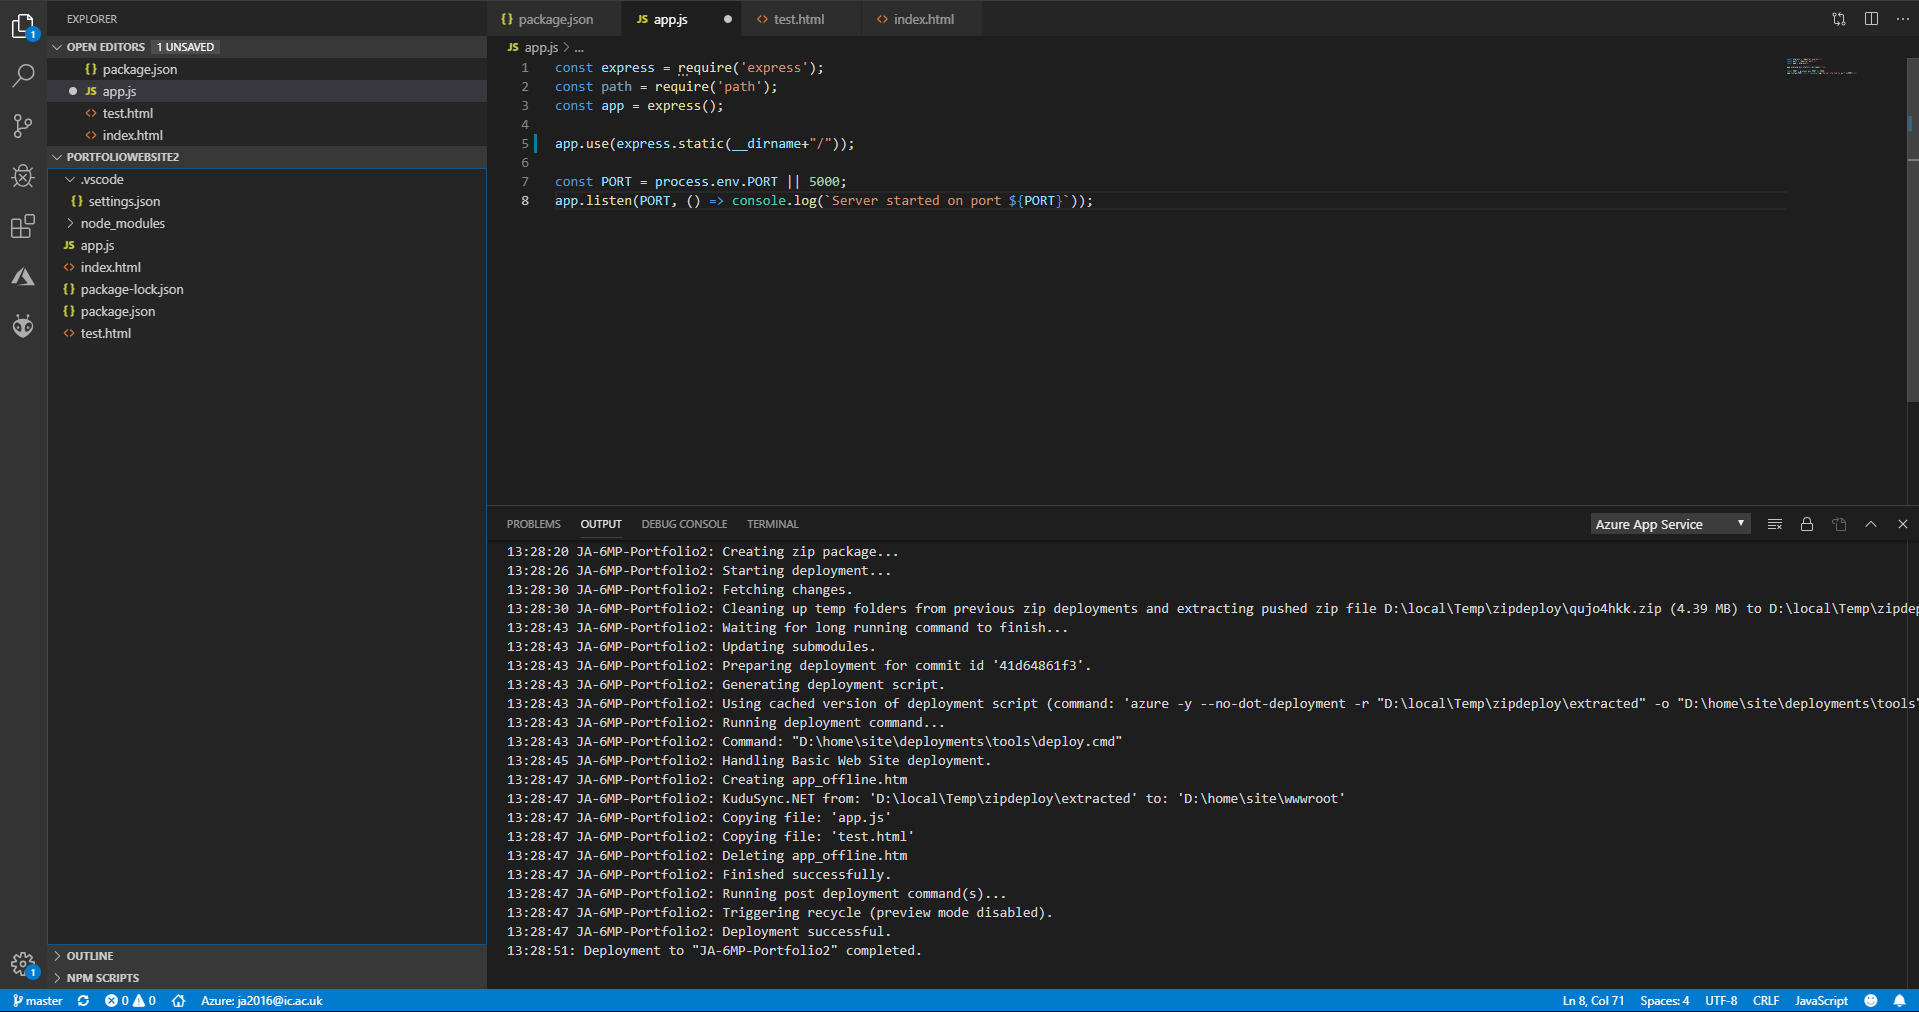This screenshot has width=1919, height=1012.
Task: Expand the NPM Scripts section
Action: [x=267, y=978]
